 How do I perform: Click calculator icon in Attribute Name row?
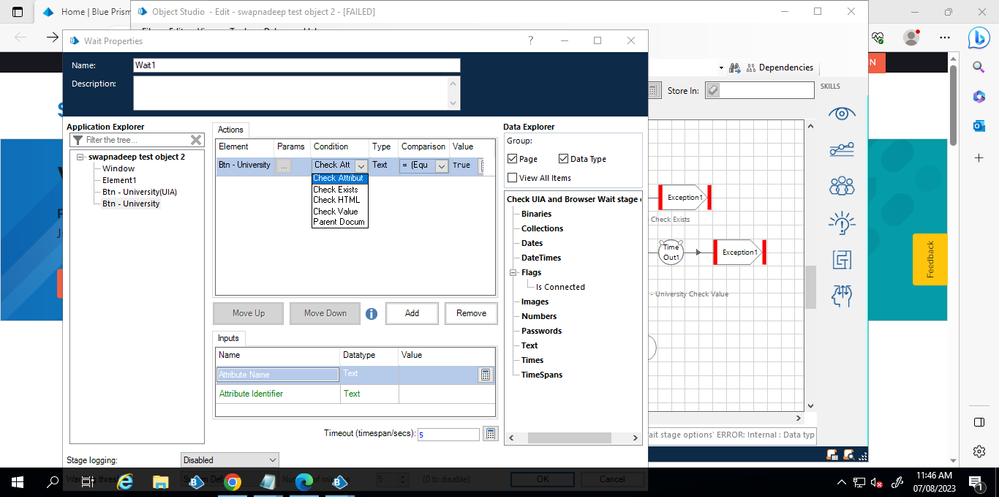click(486, 374)
